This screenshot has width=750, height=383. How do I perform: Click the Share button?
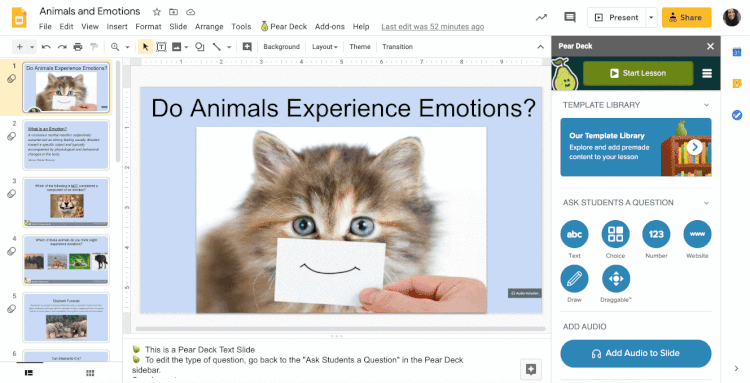686,18
